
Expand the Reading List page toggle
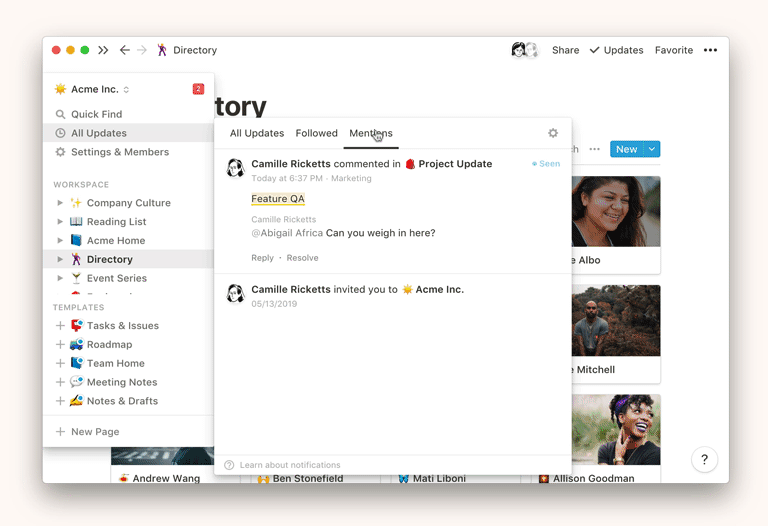(60, 222)
